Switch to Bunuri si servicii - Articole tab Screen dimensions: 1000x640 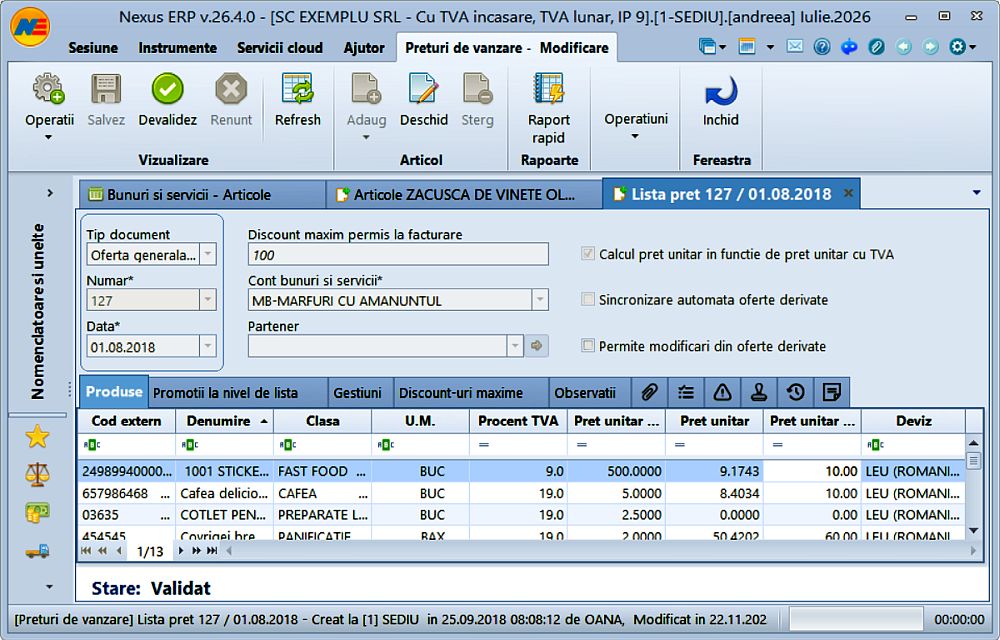pos(202,194)
